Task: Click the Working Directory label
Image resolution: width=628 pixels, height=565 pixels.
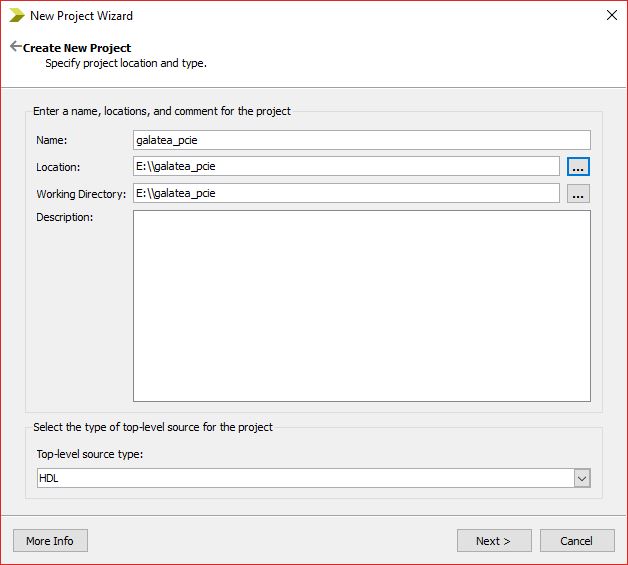Action: click(x=81, y=194)
